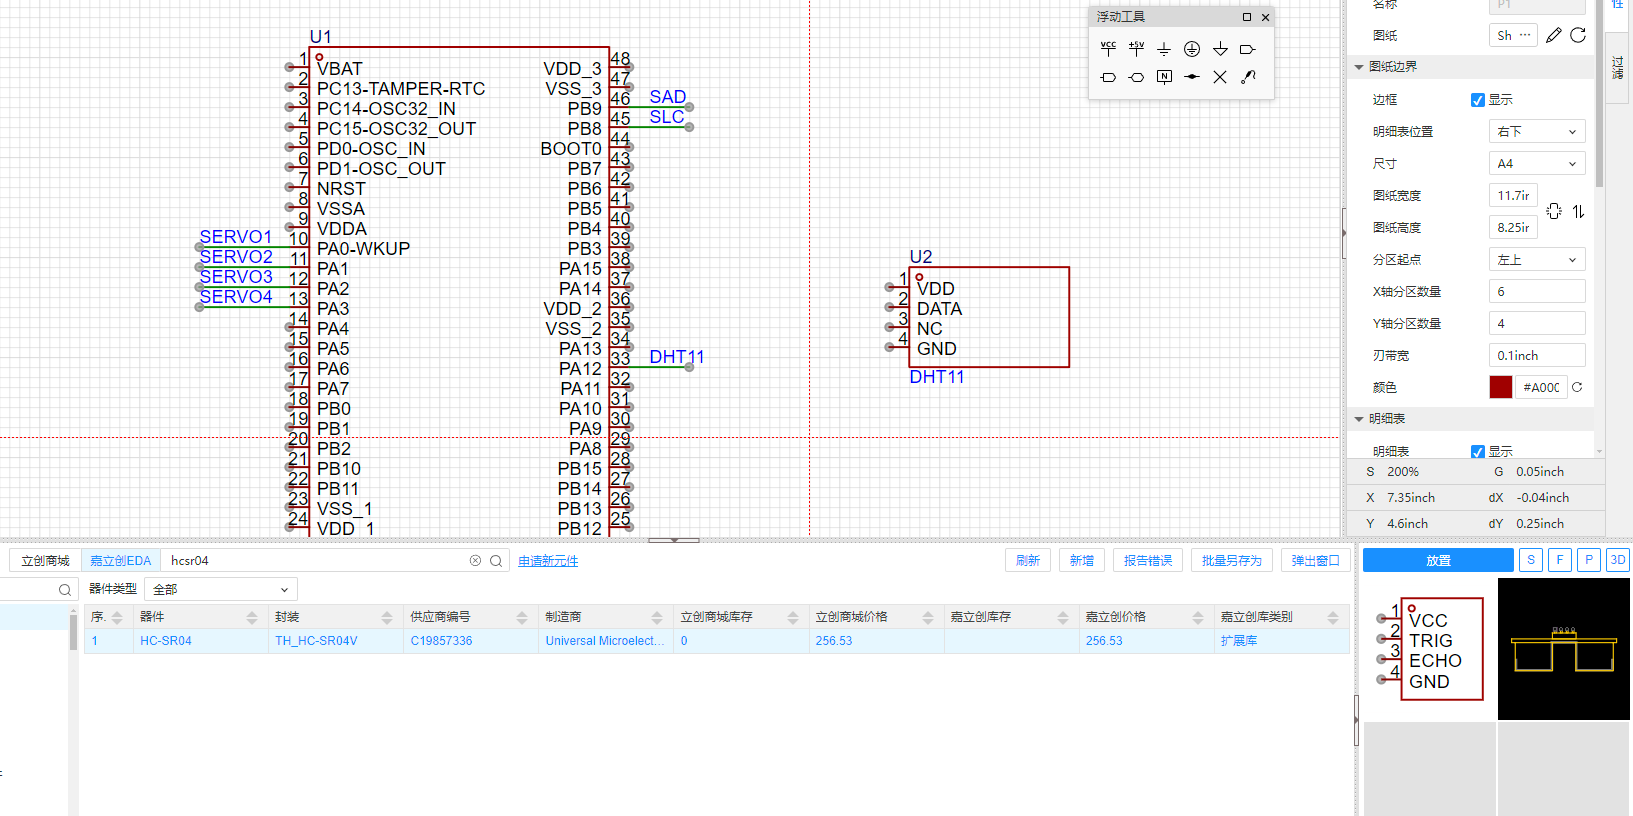Open the 尺寸 A4 size dropdown

tap(1536, 163)
